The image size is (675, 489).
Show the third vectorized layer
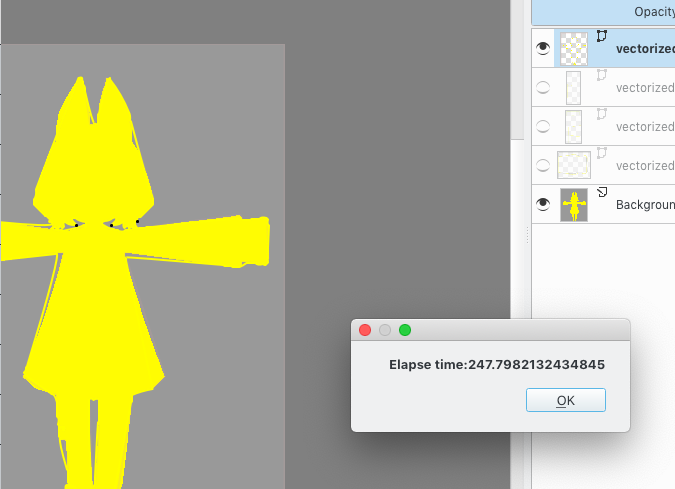click(x=543, y=126)
